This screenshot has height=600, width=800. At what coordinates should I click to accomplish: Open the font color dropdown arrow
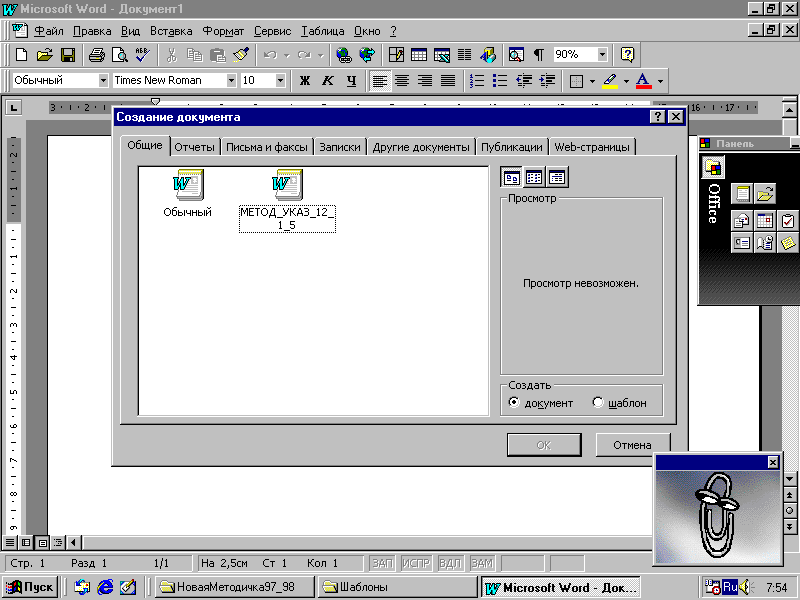coord(660,81)
